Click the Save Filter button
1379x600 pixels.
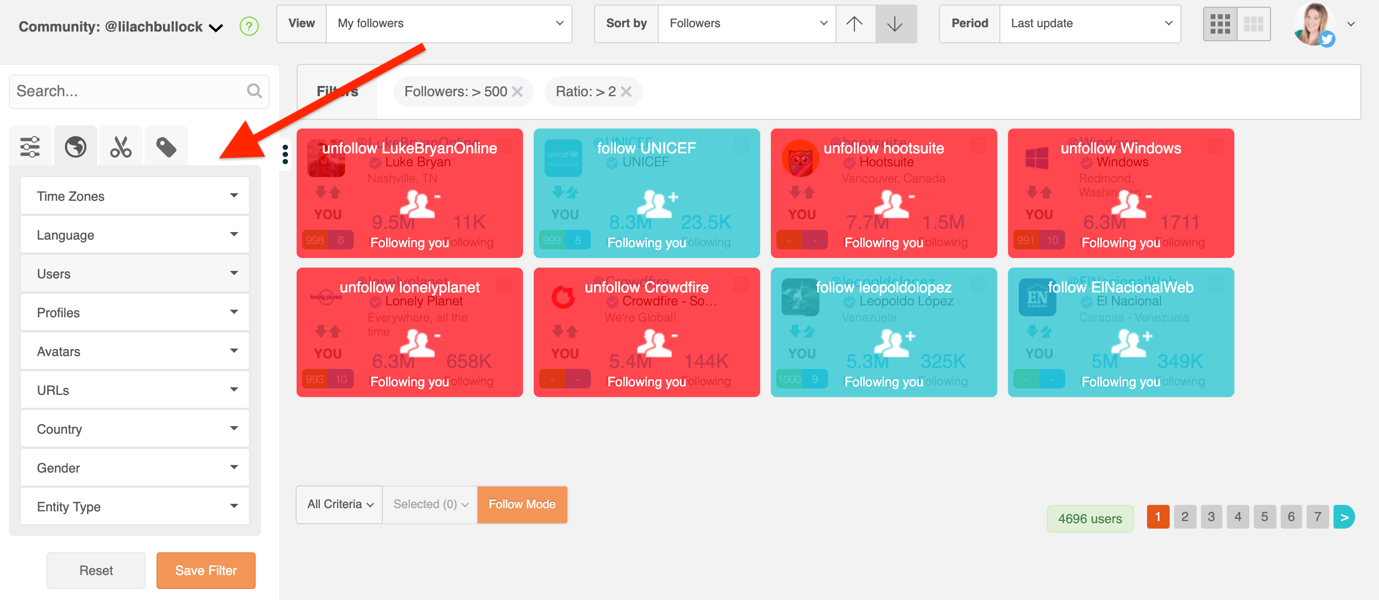pos(206,570)
